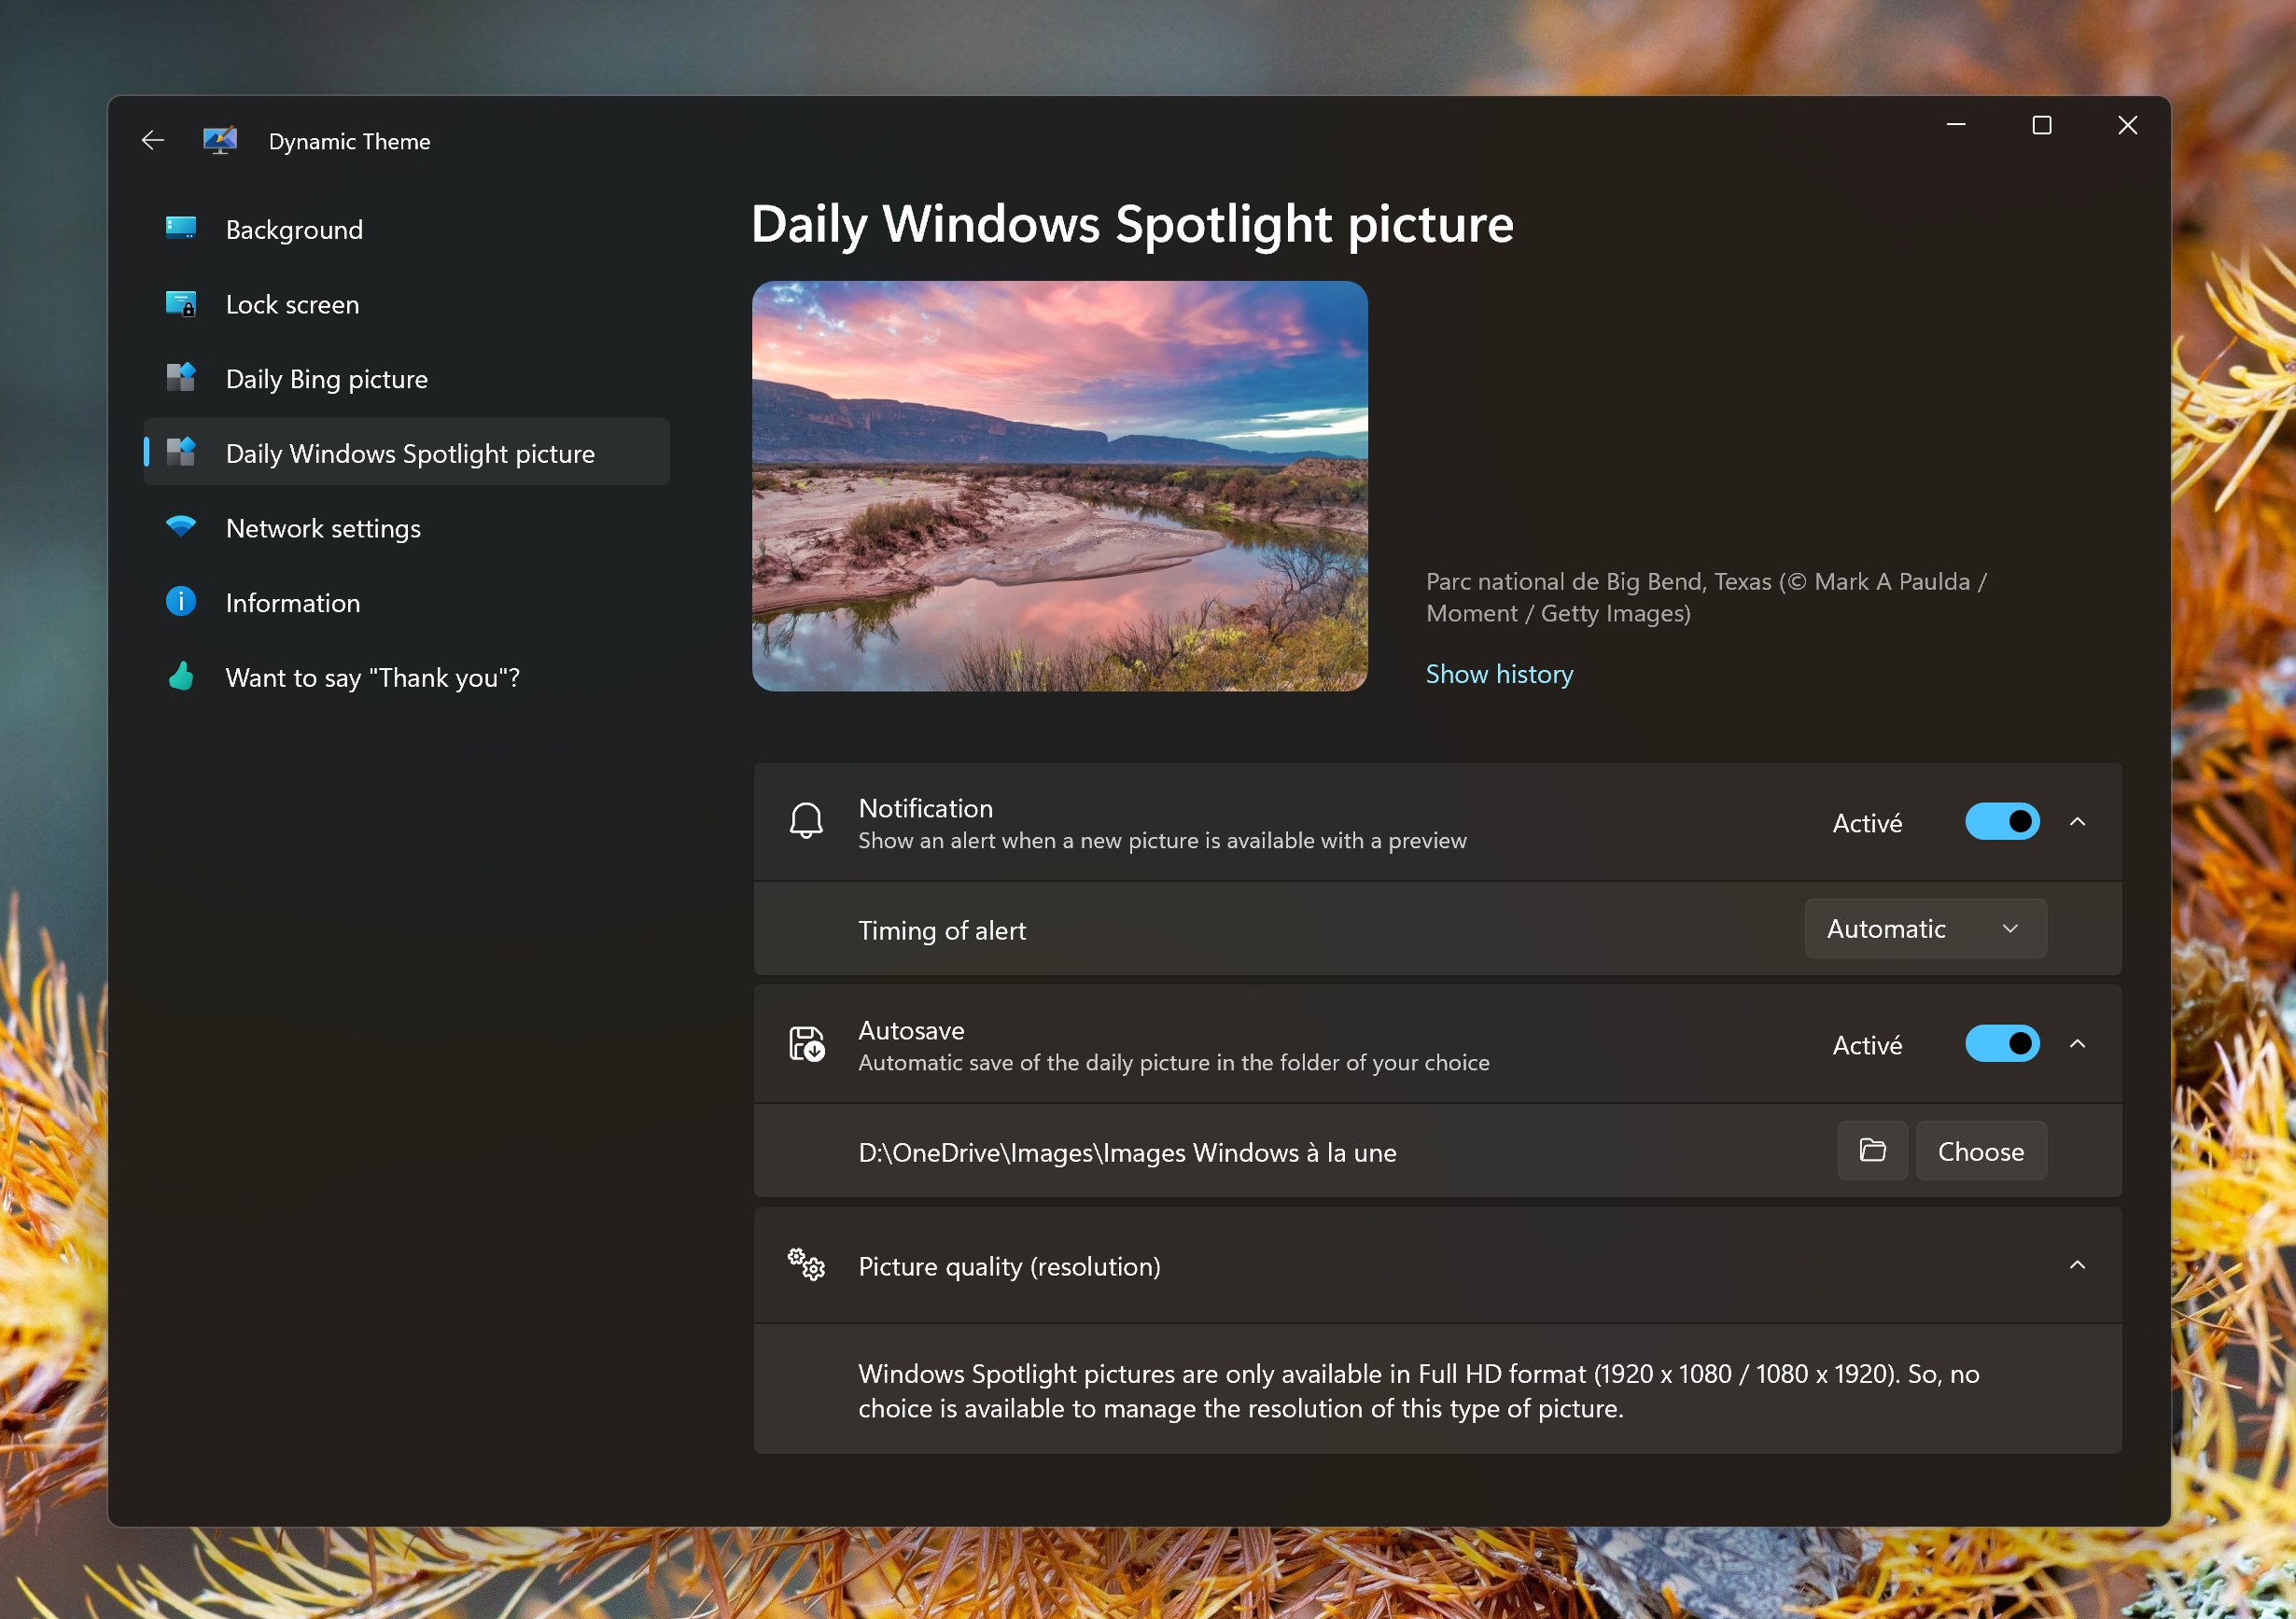Disable the Autosave toggle switch

pos(2002,1044)
